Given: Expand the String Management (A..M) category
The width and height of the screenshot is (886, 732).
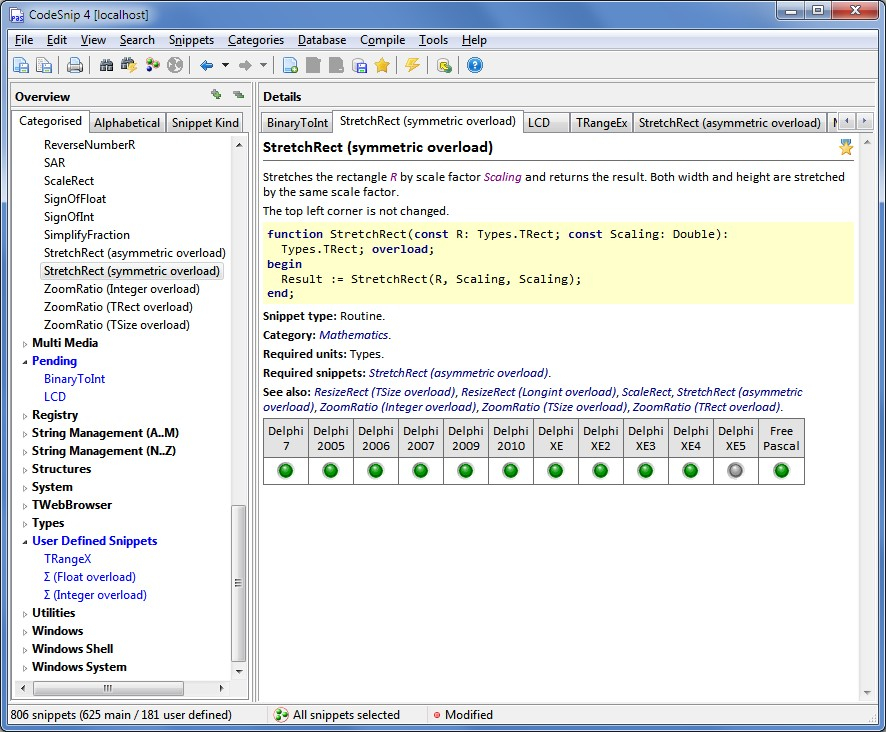Looking at the screenshot, I should (25, 434).
